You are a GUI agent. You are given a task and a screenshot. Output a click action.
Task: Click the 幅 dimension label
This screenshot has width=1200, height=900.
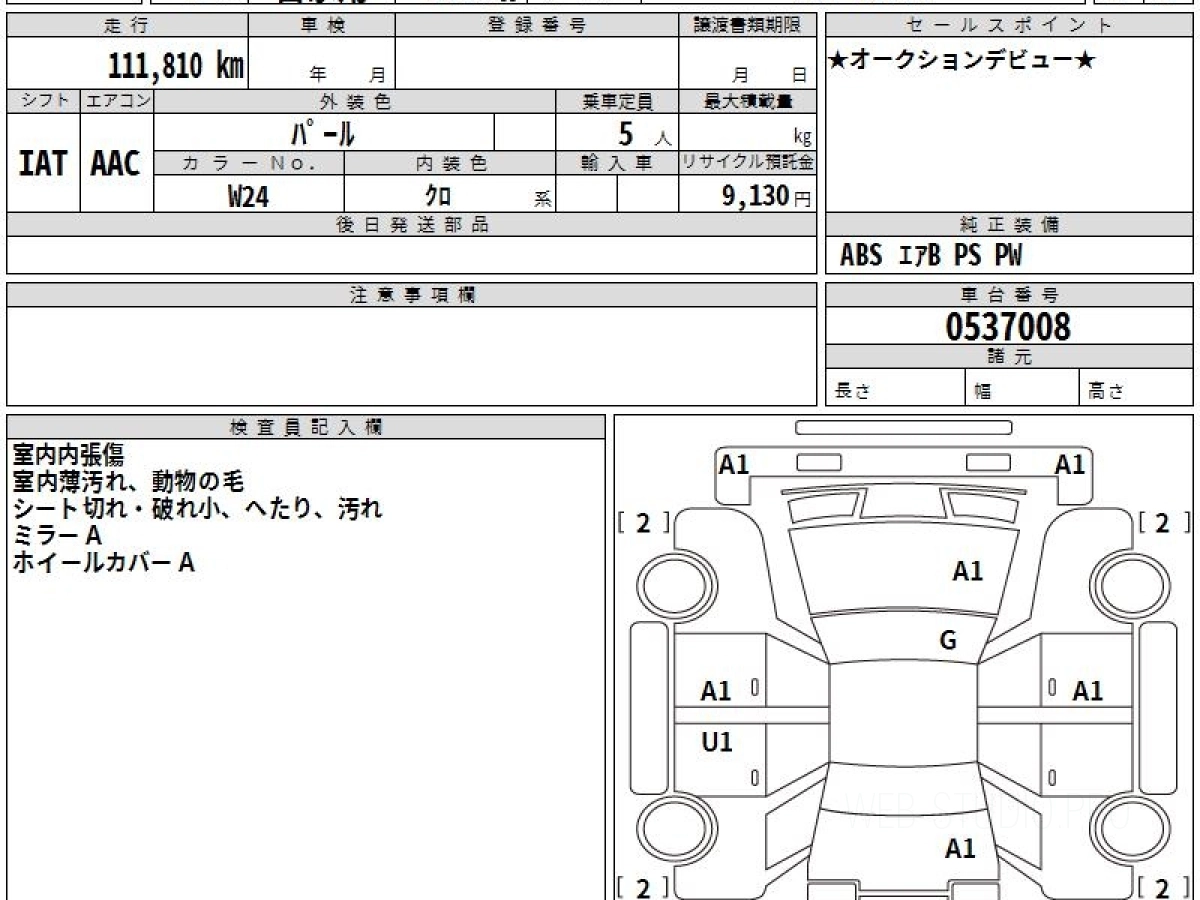[x=983, y=391]
